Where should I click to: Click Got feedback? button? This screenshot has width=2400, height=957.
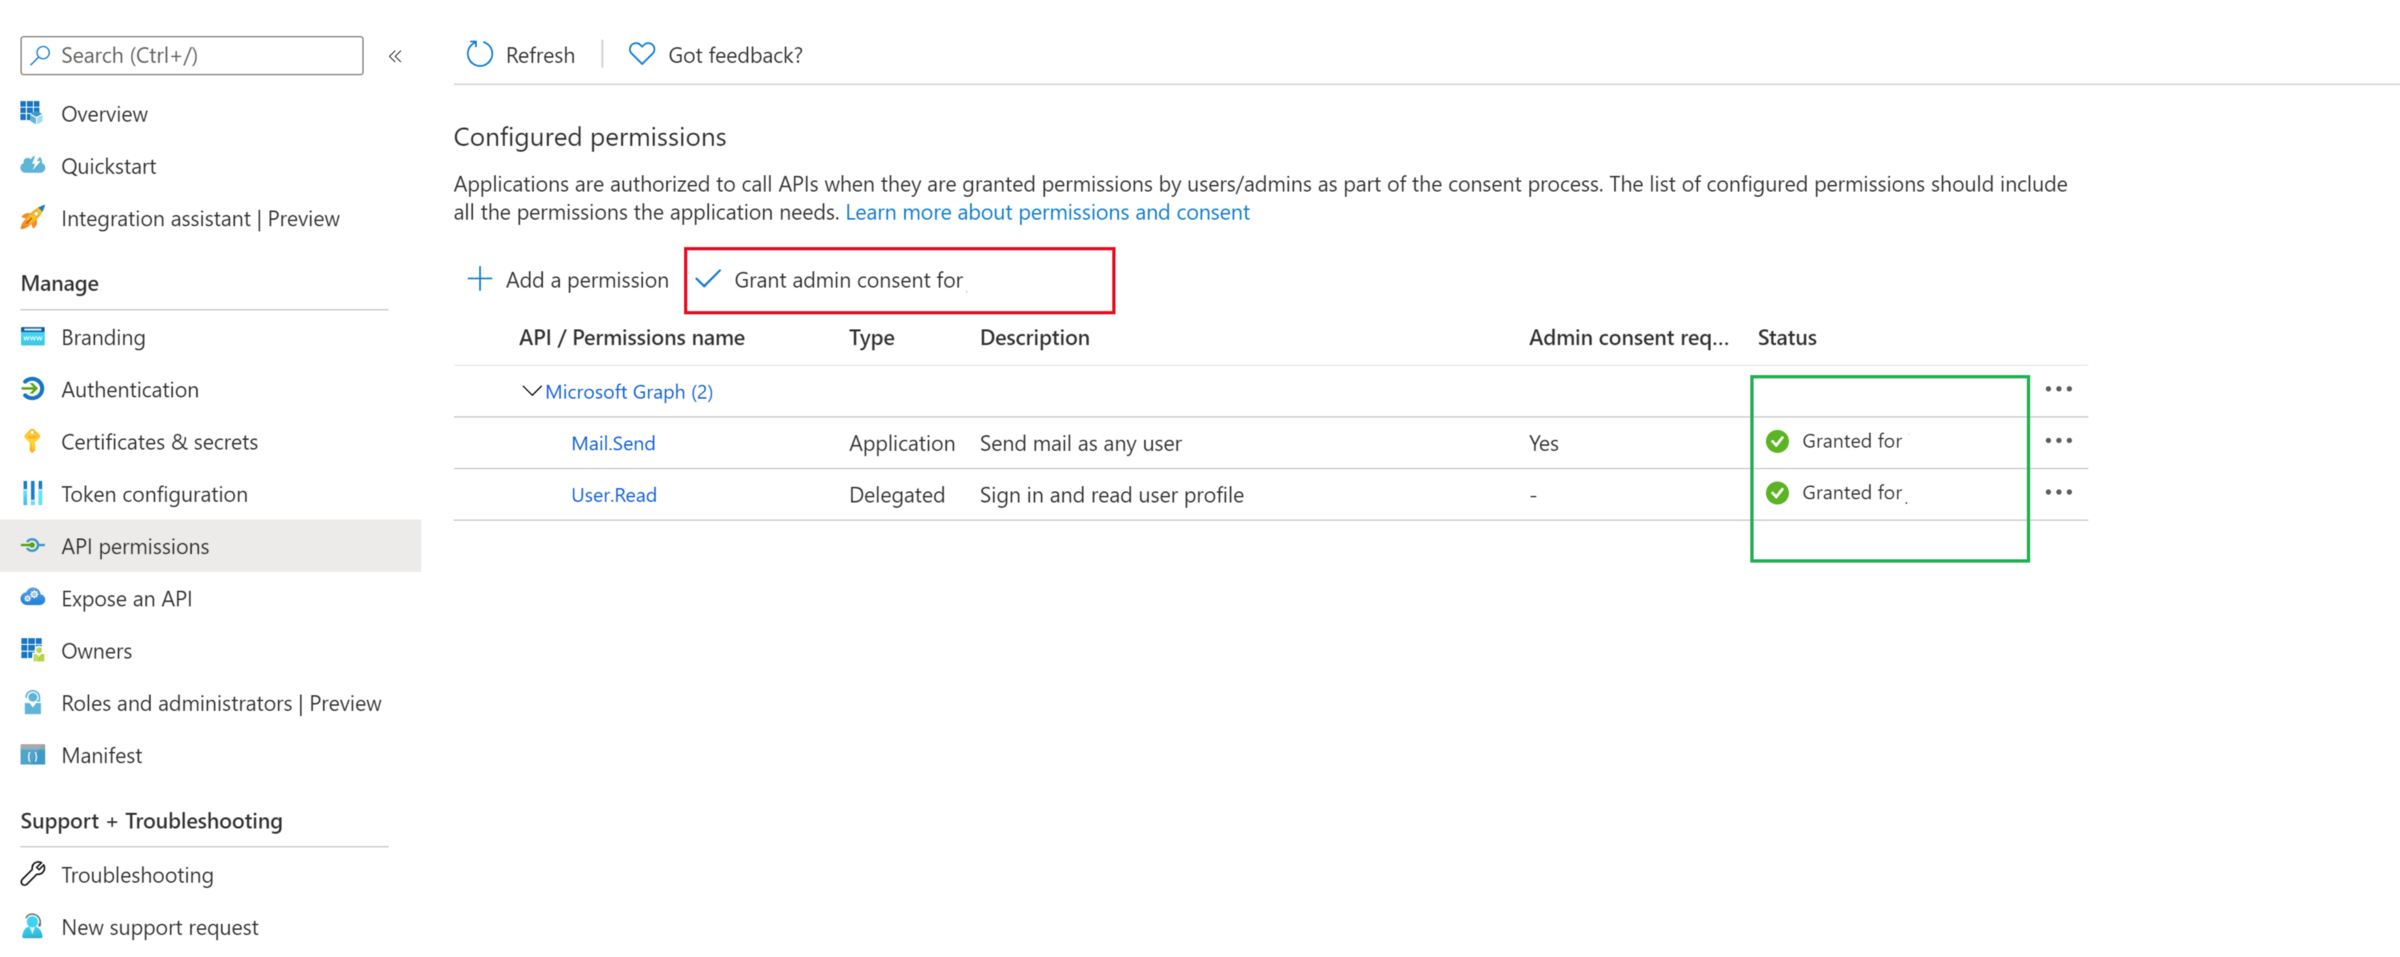(x=716, y=54)
